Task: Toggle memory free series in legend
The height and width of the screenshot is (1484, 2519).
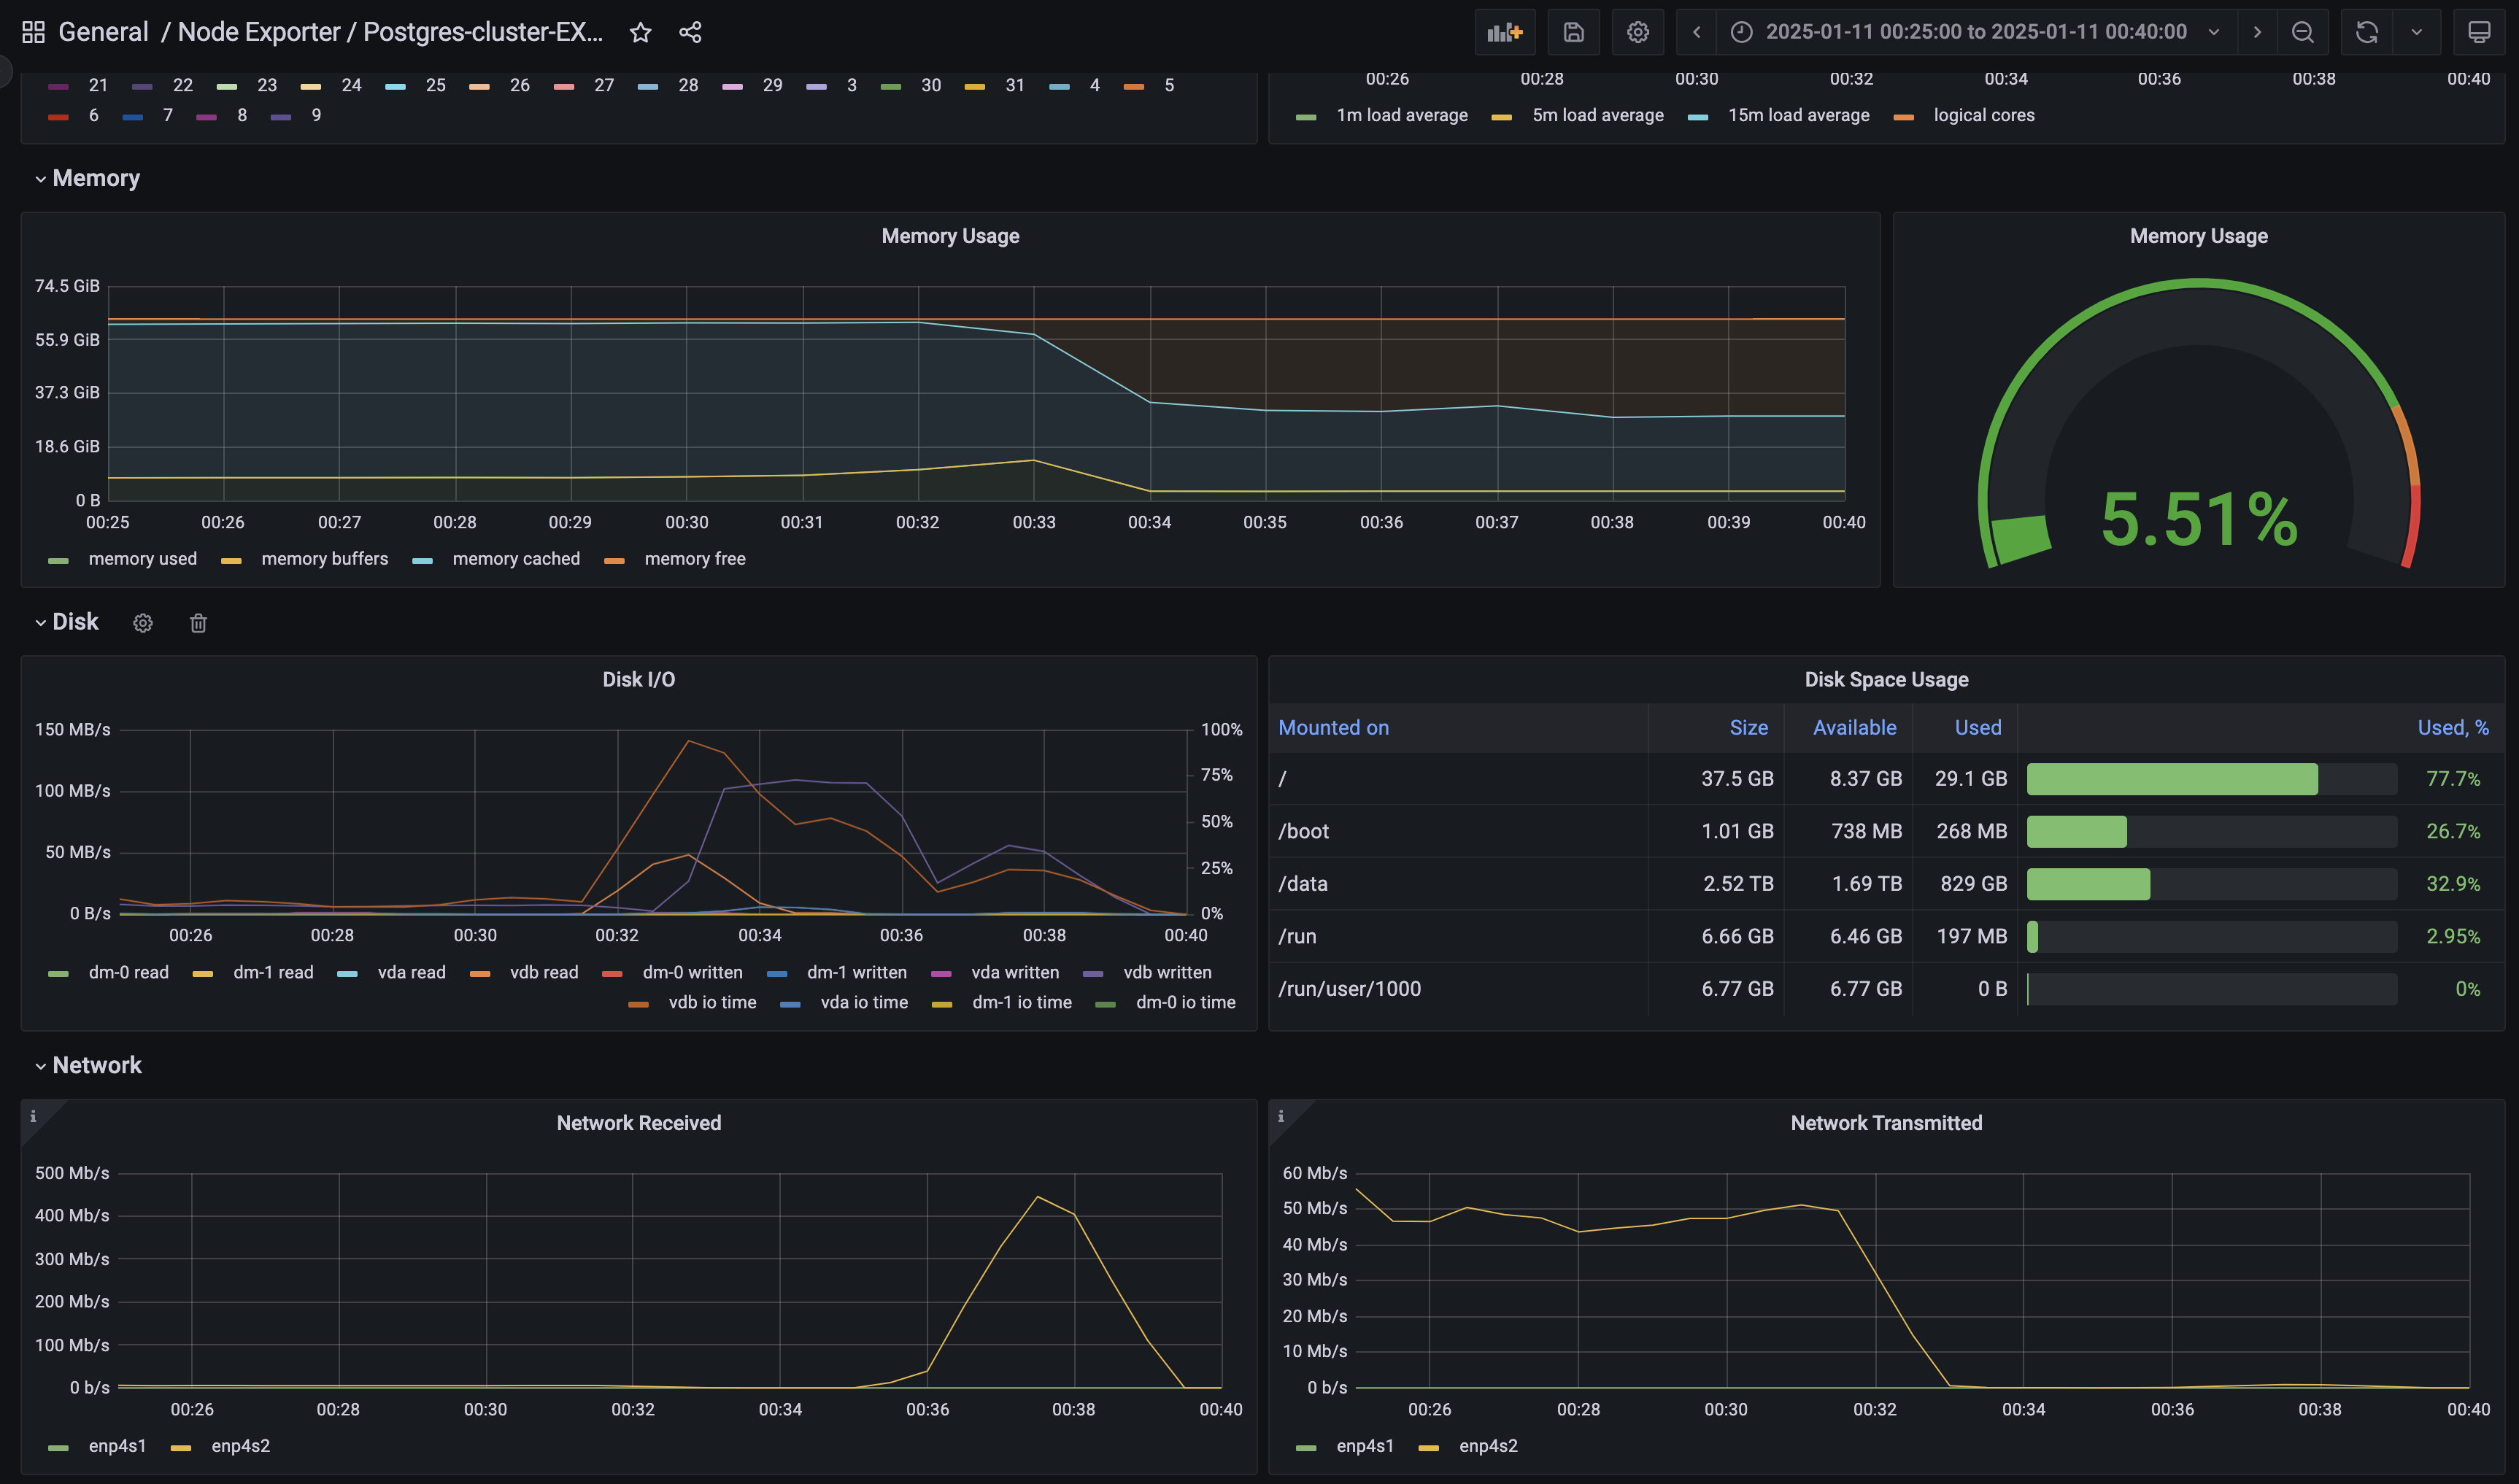Action: (x=695, y=559)
